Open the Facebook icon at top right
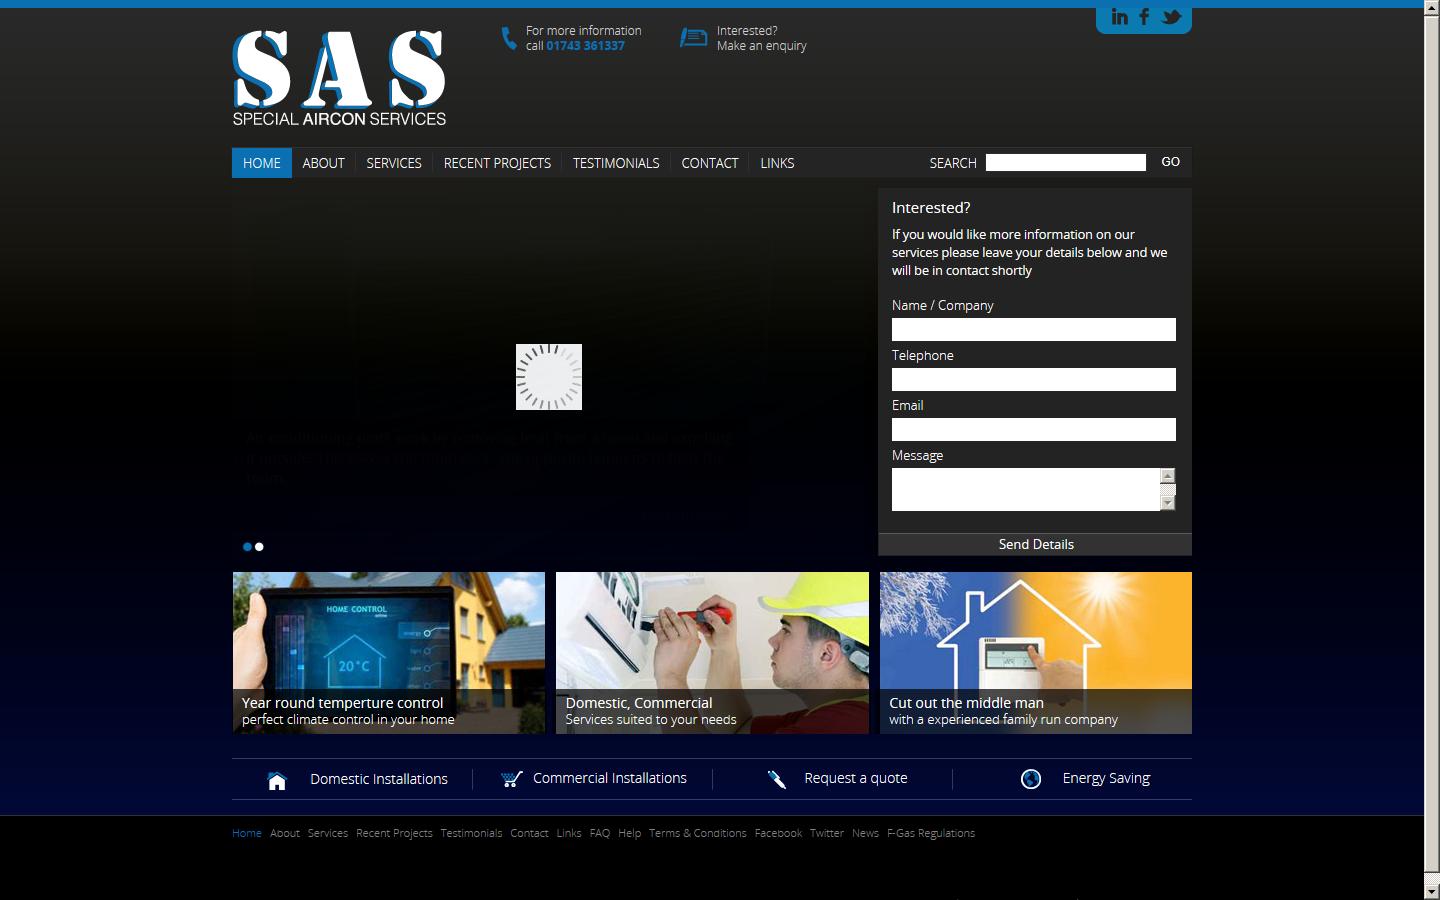1440x900 pixels. (x=1143, y=16)
